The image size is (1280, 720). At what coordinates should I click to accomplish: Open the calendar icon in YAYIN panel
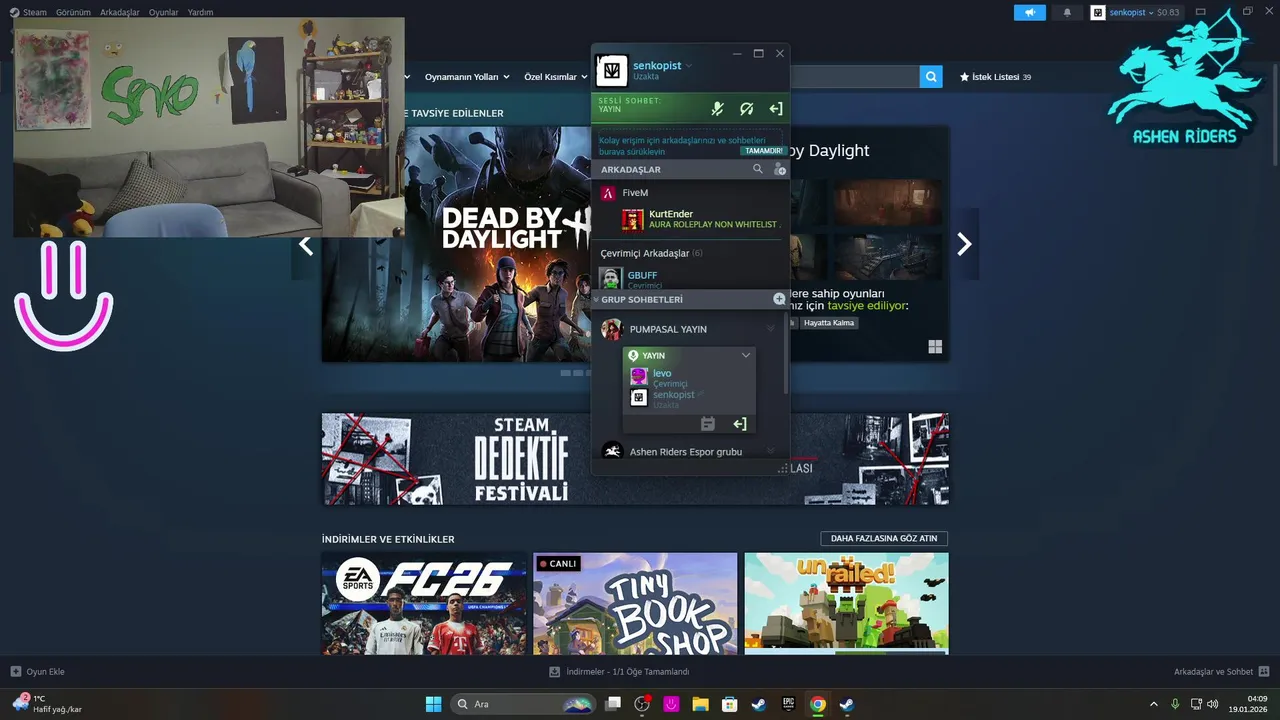point(708,424)
